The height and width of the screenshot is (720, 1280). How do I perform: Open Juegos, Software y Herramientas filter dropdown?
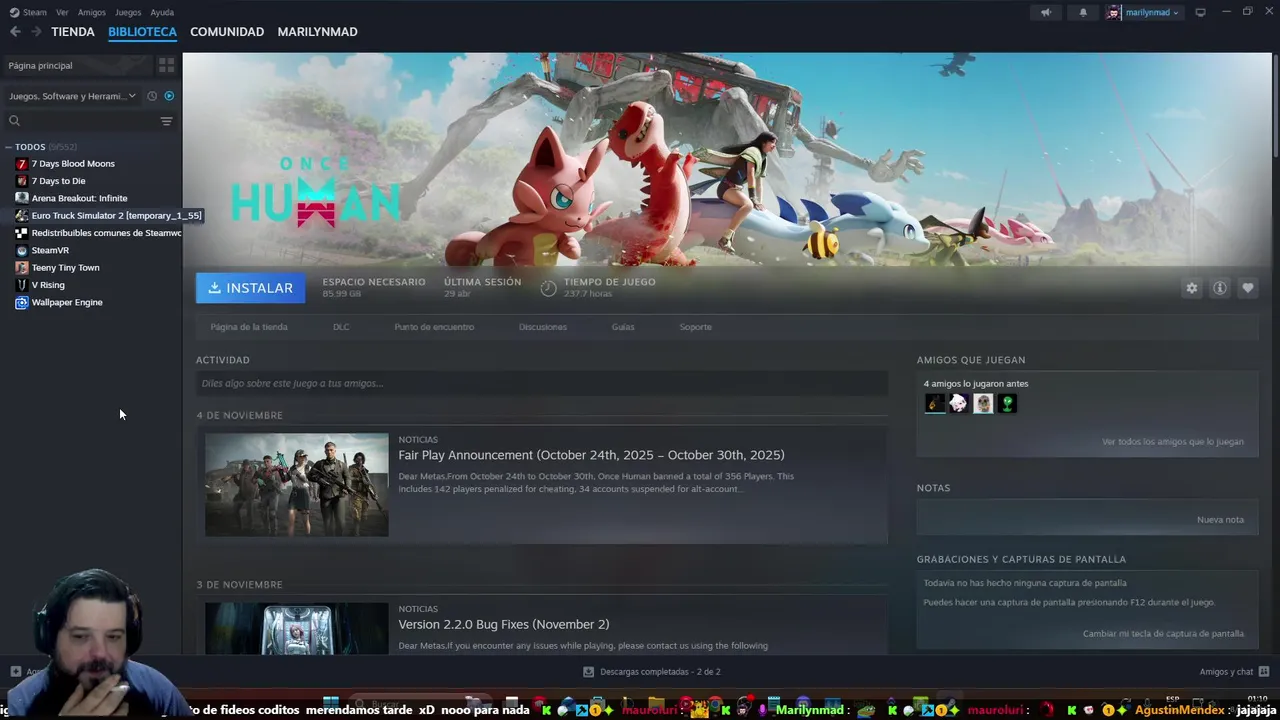click(x=72, y=96)
